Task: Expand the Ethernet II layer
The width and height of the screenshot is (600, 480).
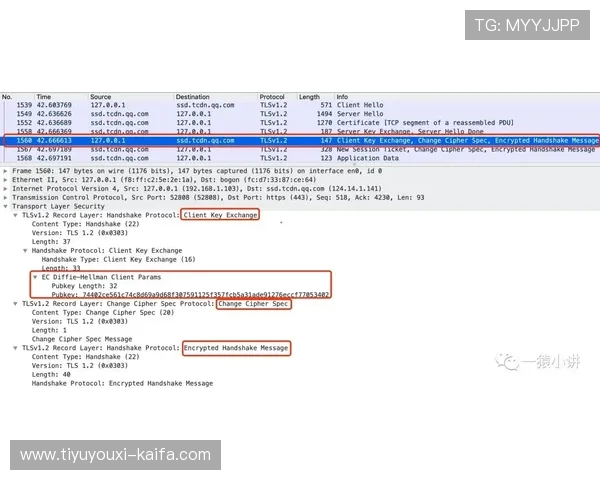Action: click(7, 179)
